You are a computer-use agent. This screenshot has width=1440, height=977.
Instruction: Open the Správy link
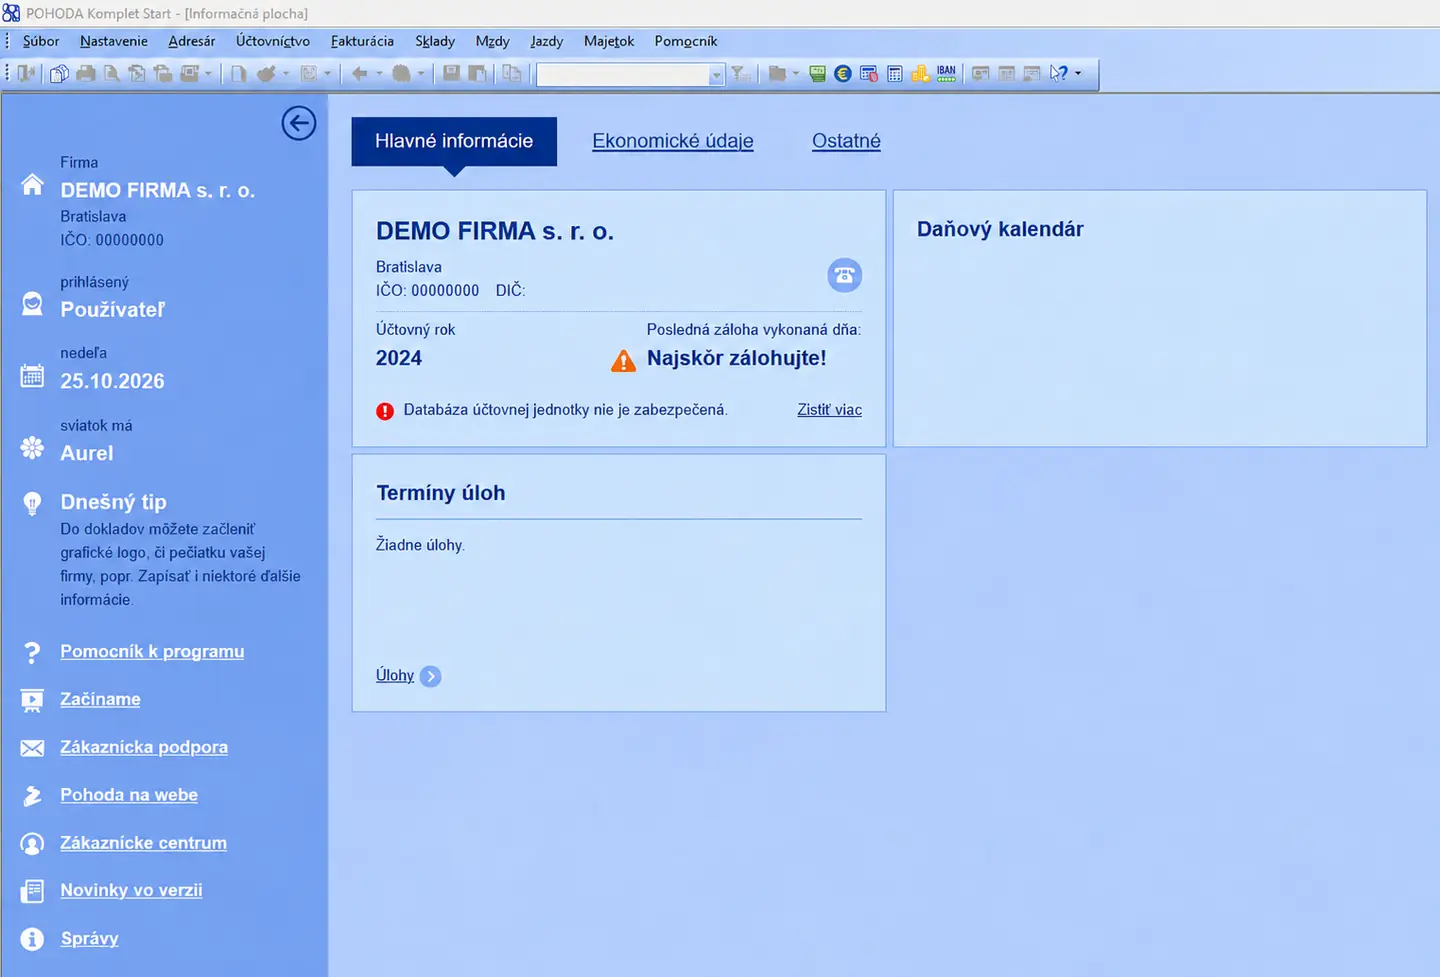[x=89, y=938]
